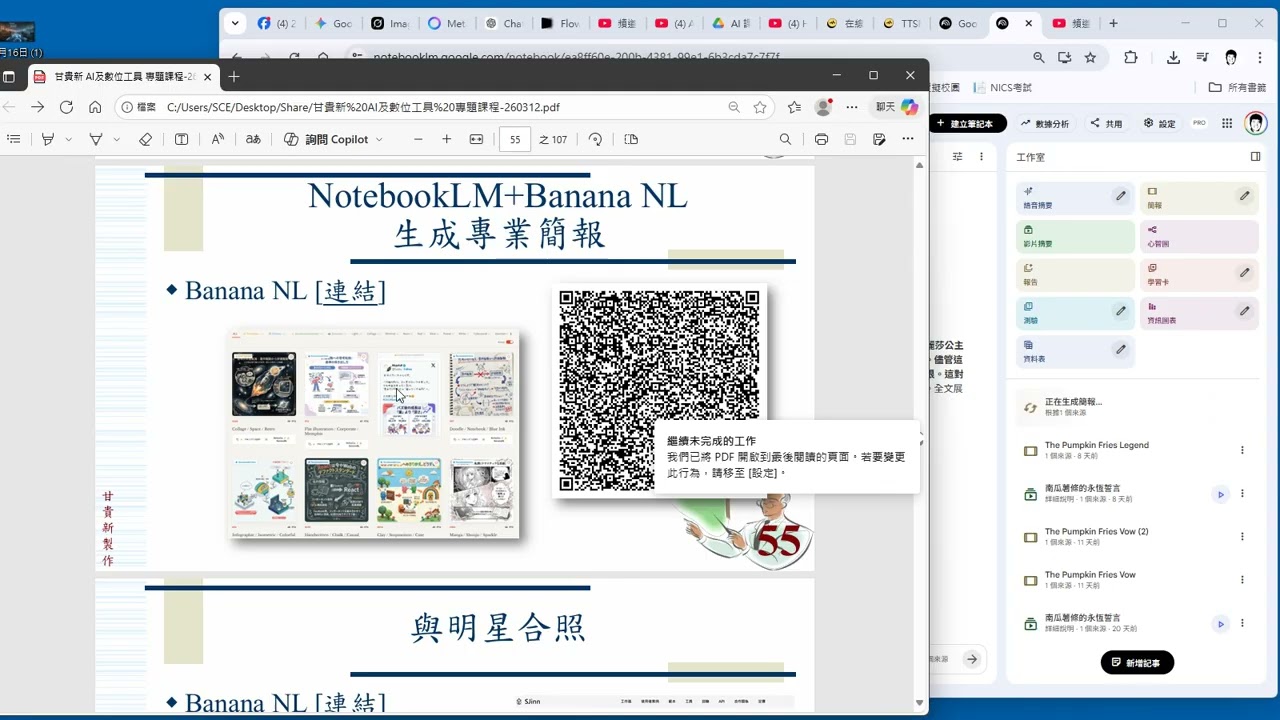Follow the Banana NL [連結] link on slide 55
This screenshot has height=720, width=1280.
350,291
